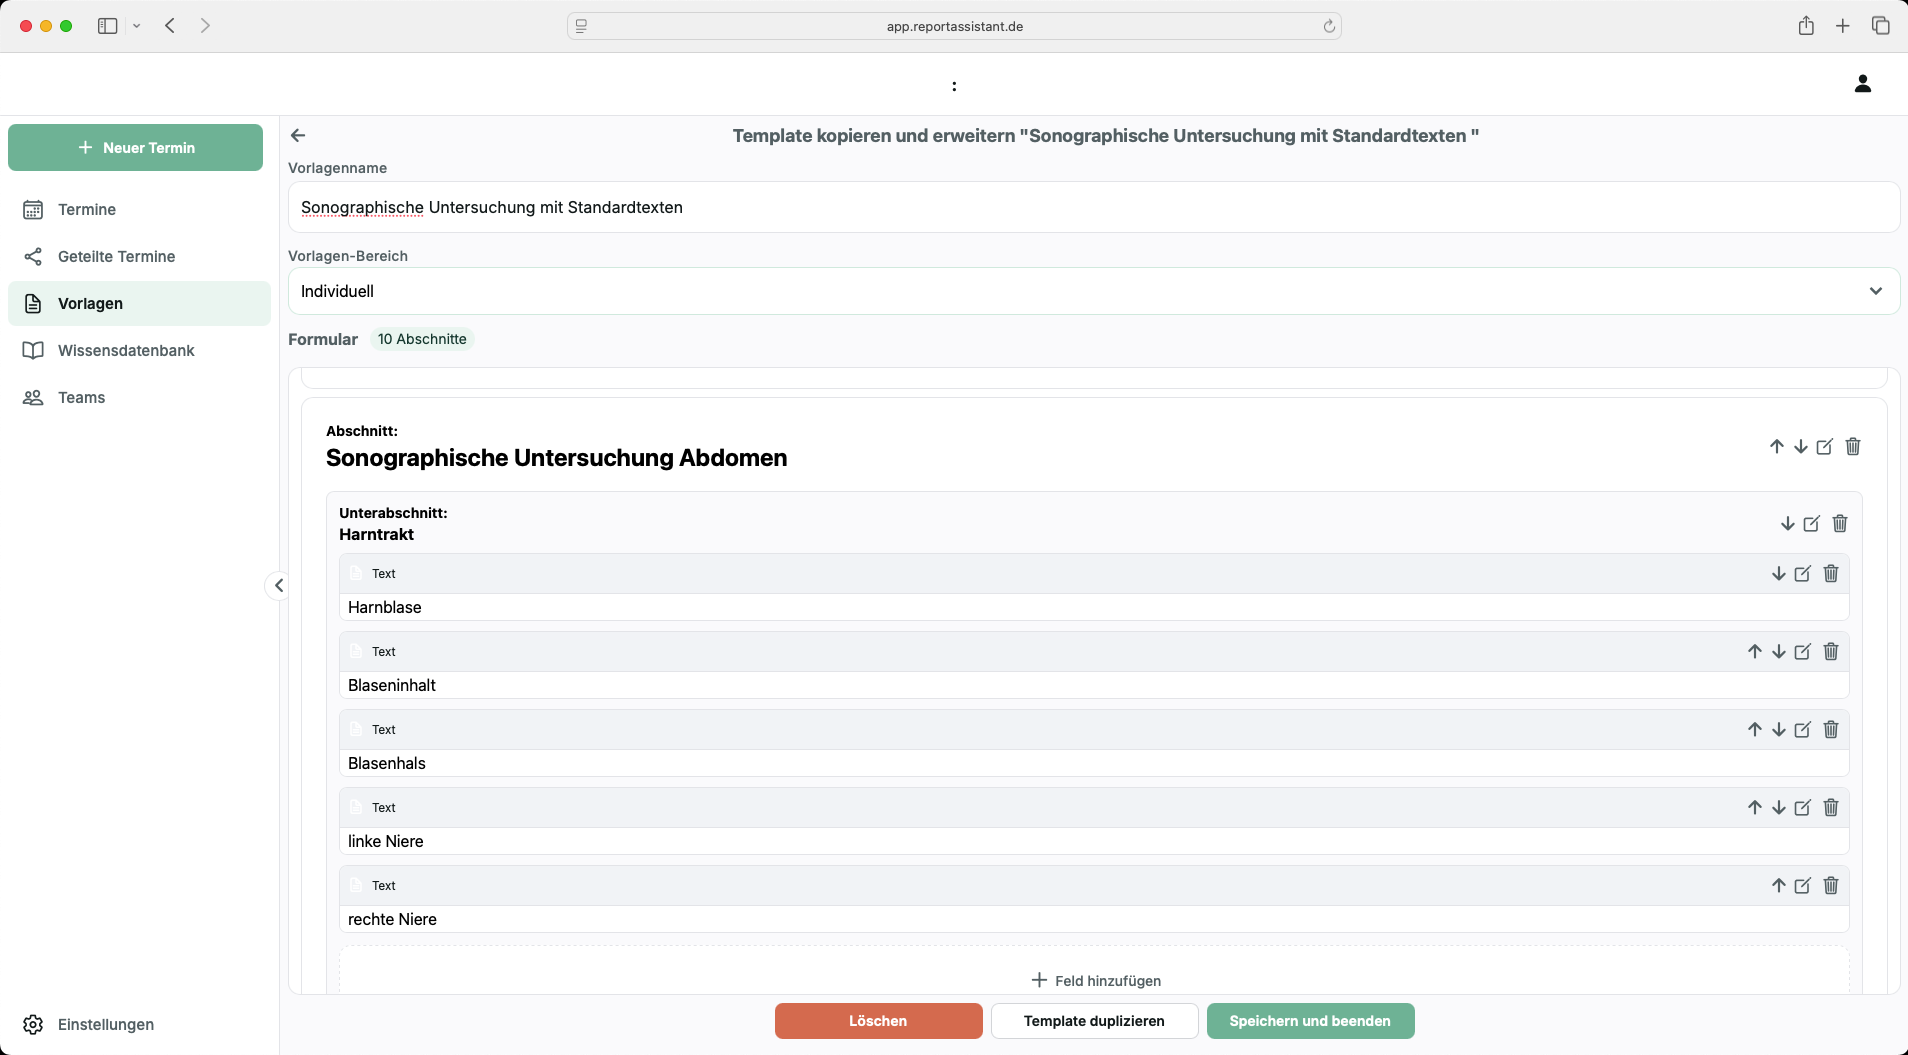
Task: Add a field with Feld hinzufügen
Action: click(1096, 981)
